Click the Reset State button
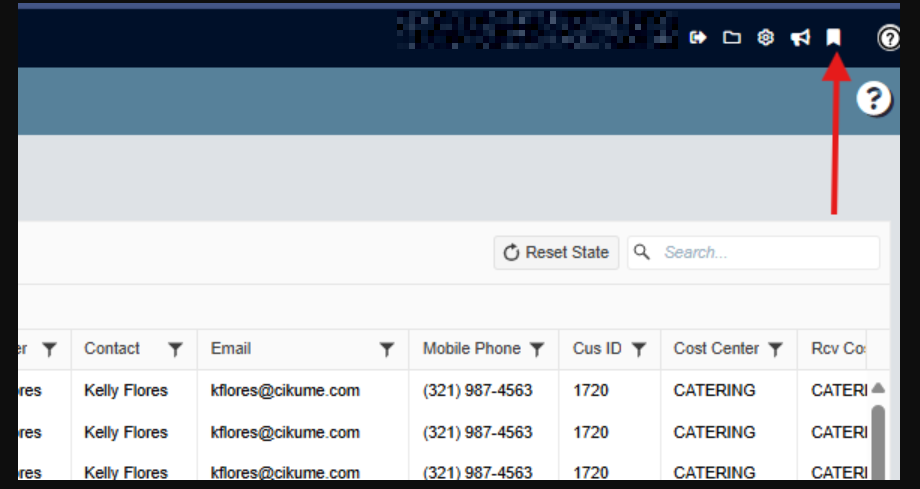The height and width of the screenshot is (489, 920). [x=557, y=252]
